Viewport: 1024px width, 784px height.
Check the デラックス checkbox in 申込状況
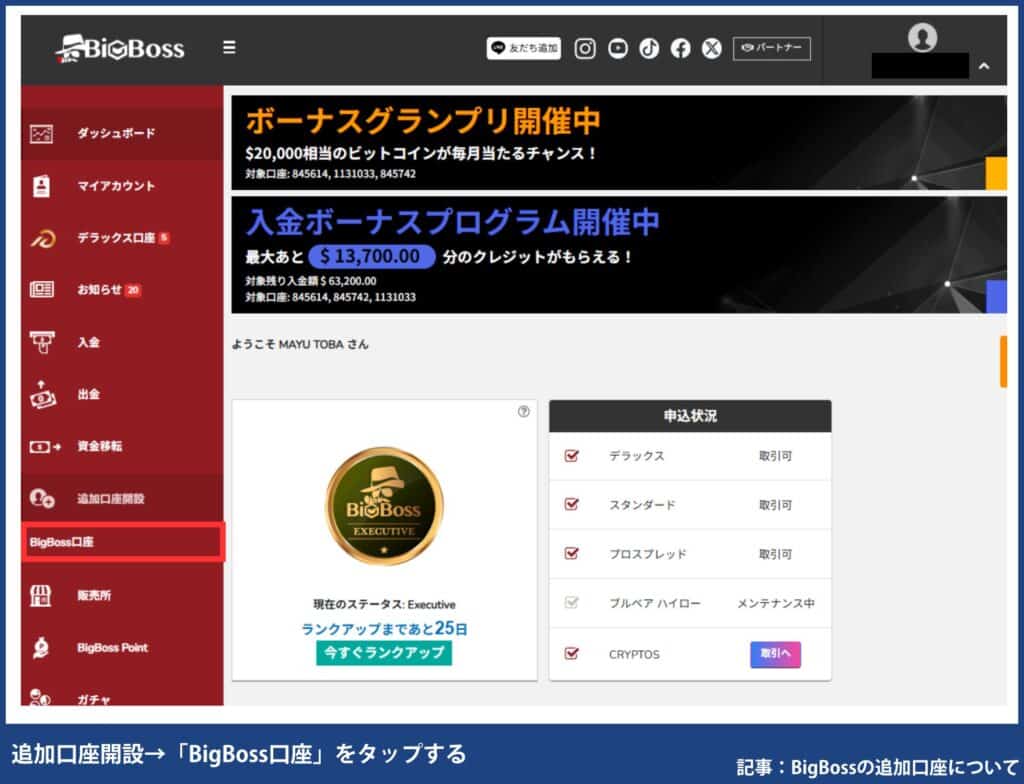(x=571, y=456)
